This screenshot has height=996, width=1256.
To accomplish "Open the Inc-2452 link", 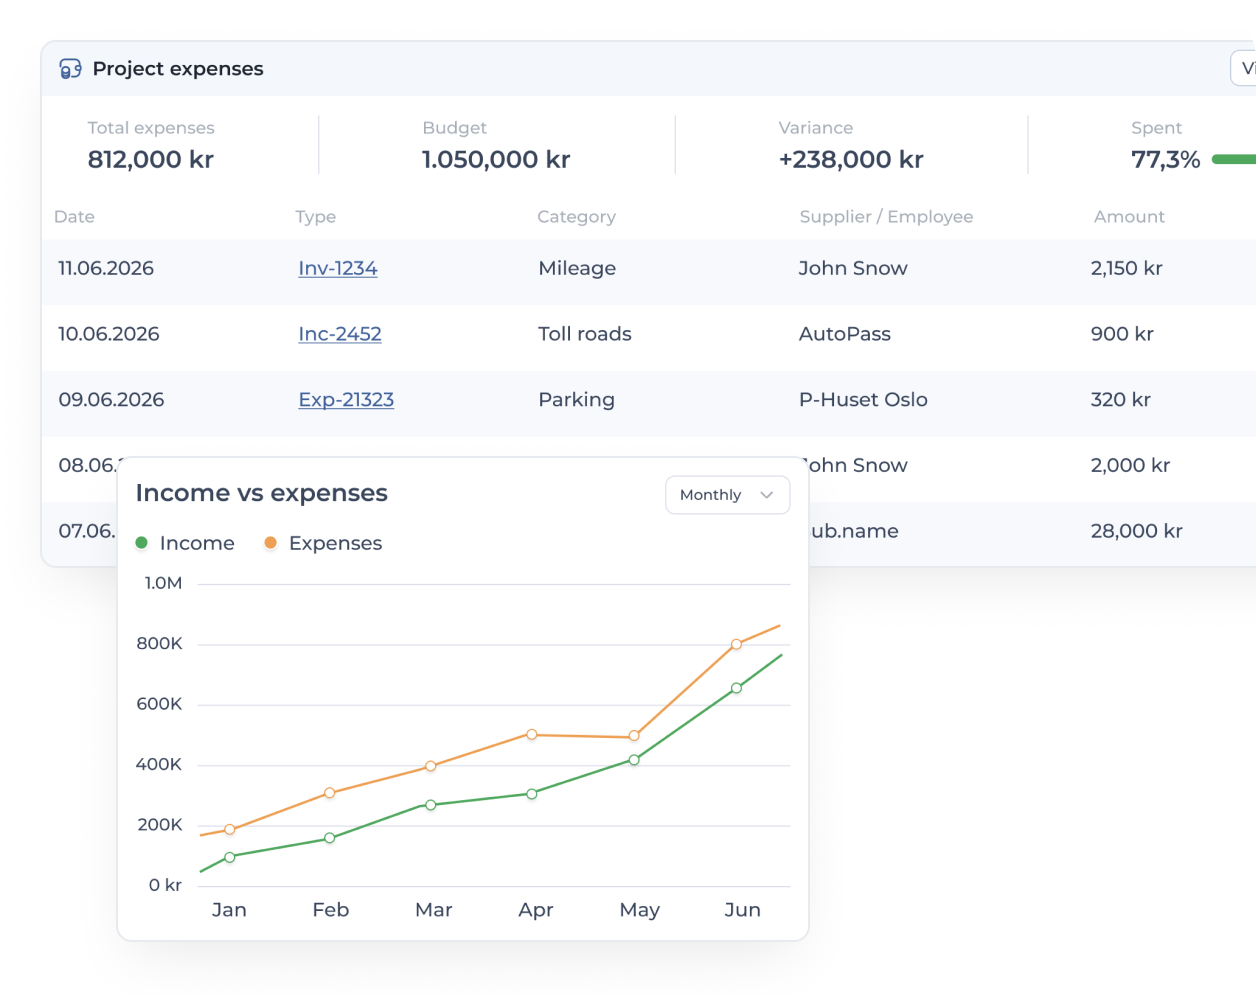I will click(x=340, y=334).
